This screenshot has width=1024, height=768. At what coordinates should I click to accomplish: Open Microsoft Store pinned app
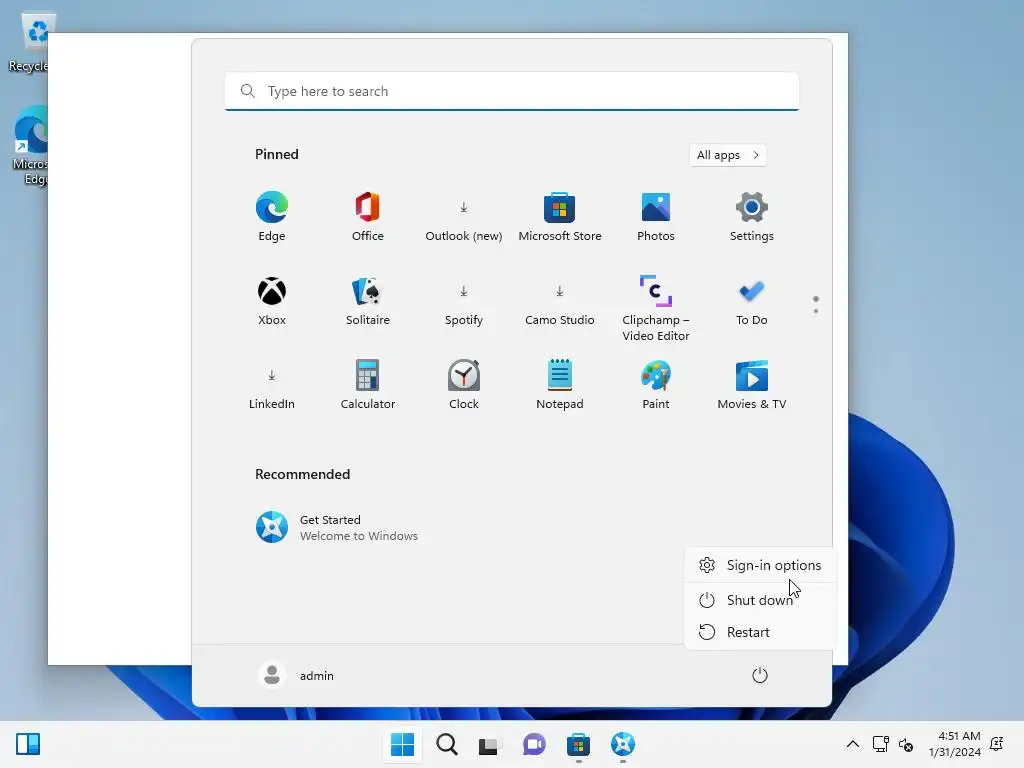560,217
